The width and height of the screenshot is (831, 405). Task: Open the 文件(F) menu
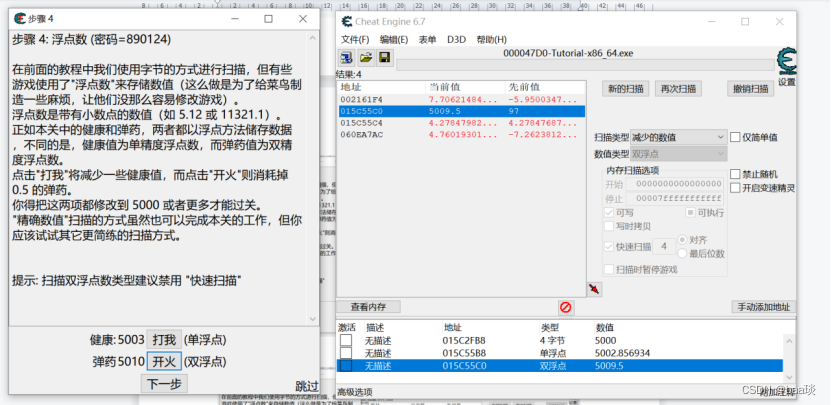coord(355,40)
